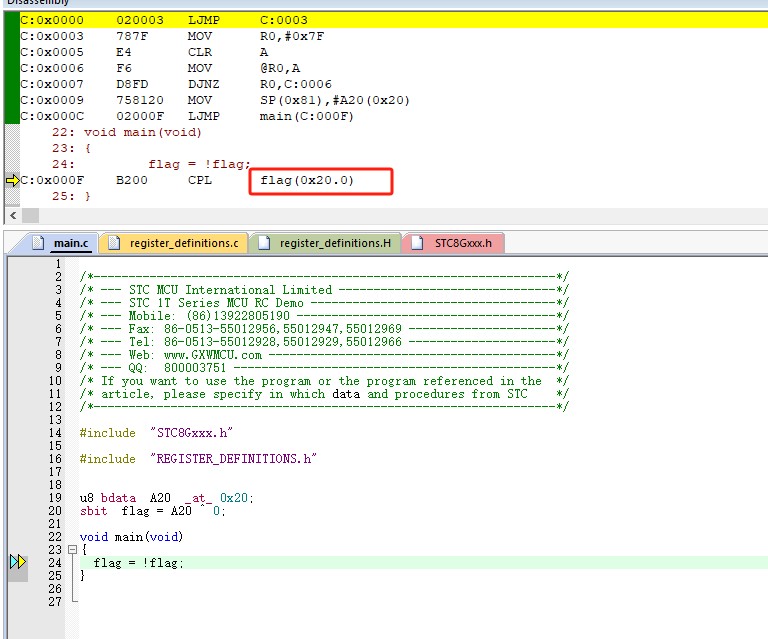Viewport: 768px width, 639px height.
Task: Select the C:0x0003 MOV R0,#0x7F line
Action: coord(171,36)
